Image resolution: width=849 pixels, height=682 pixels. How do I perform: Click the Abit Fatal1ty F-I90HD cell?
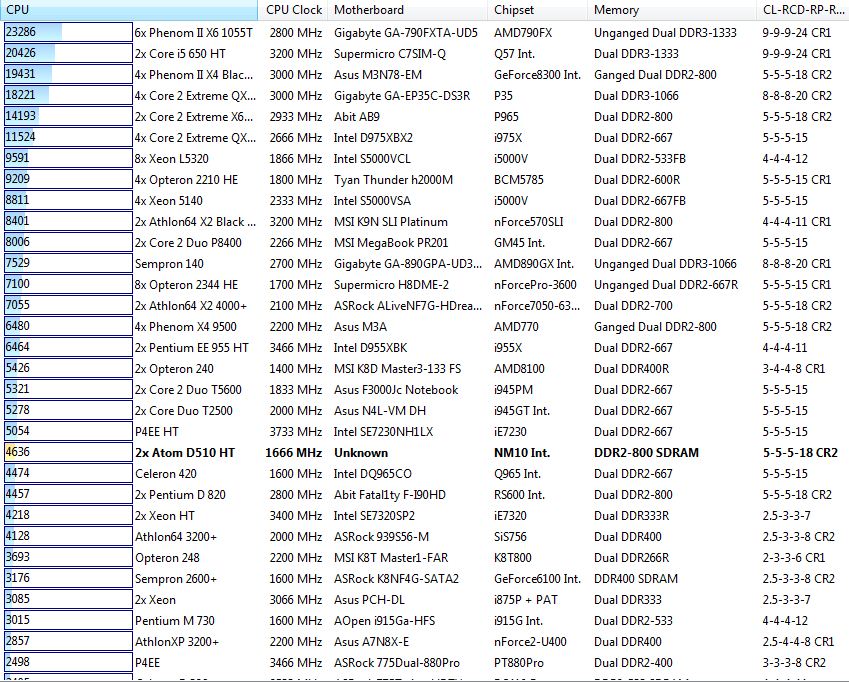coord(390,495)
